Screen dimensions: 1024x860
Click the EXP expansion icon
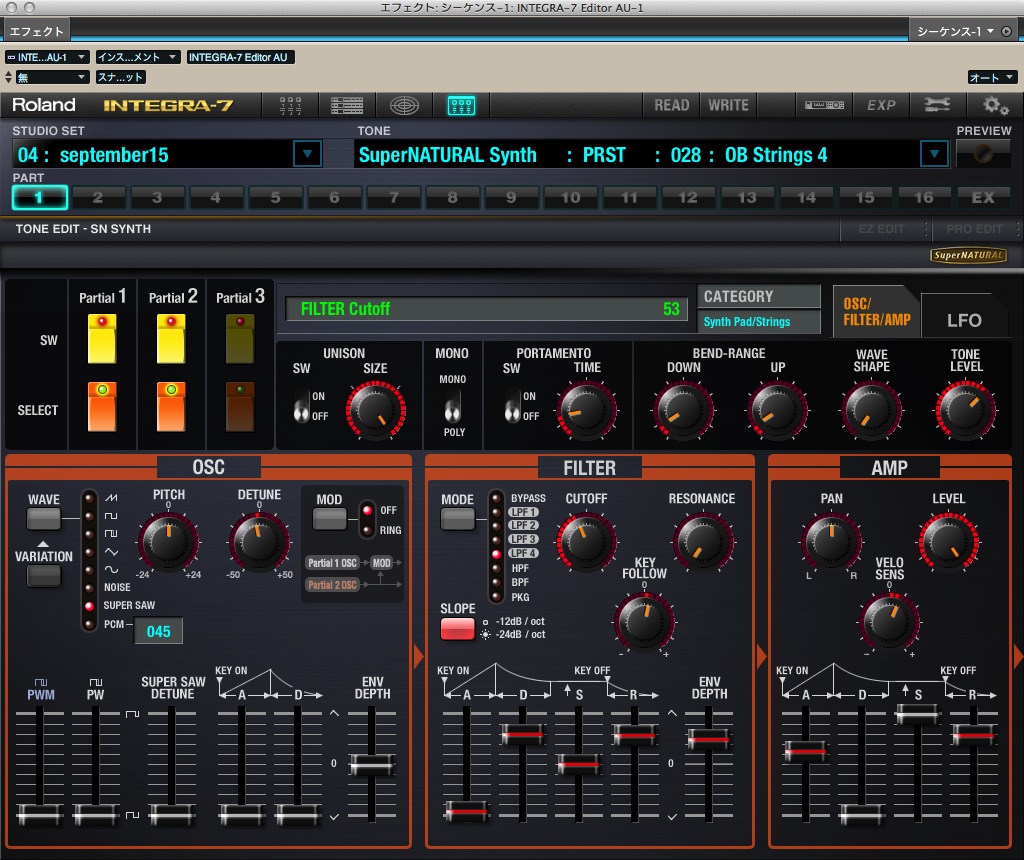pos(881,105)
